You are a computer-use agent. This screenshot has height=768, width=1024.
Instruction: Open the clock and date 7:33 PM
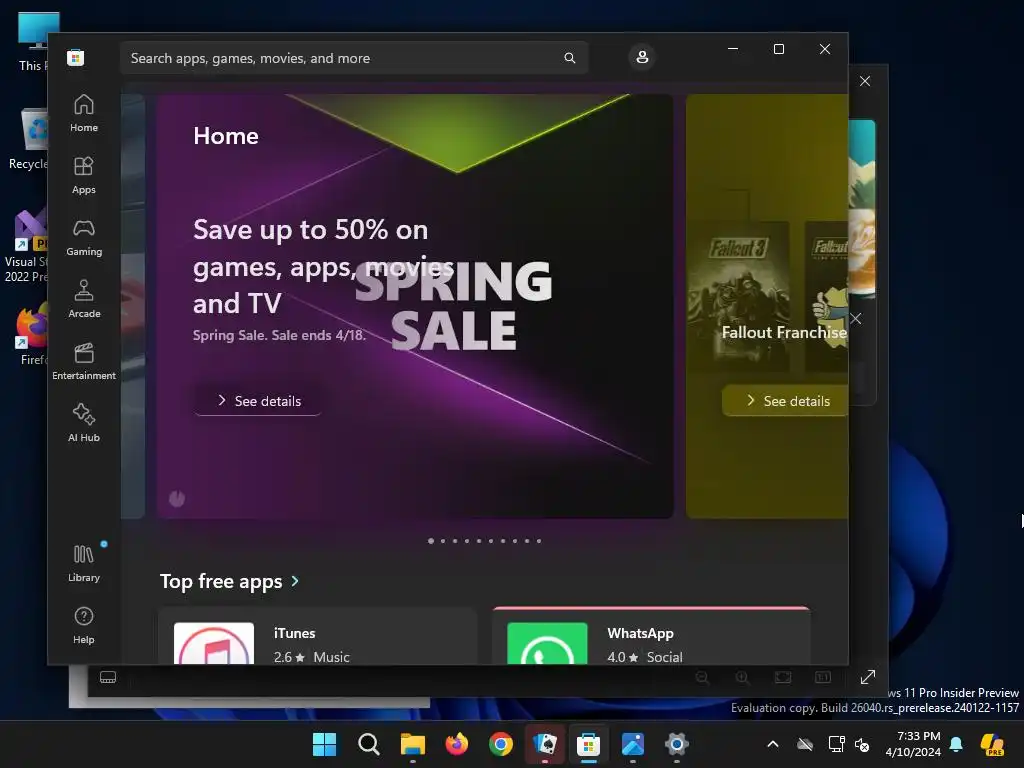point(913,744)
